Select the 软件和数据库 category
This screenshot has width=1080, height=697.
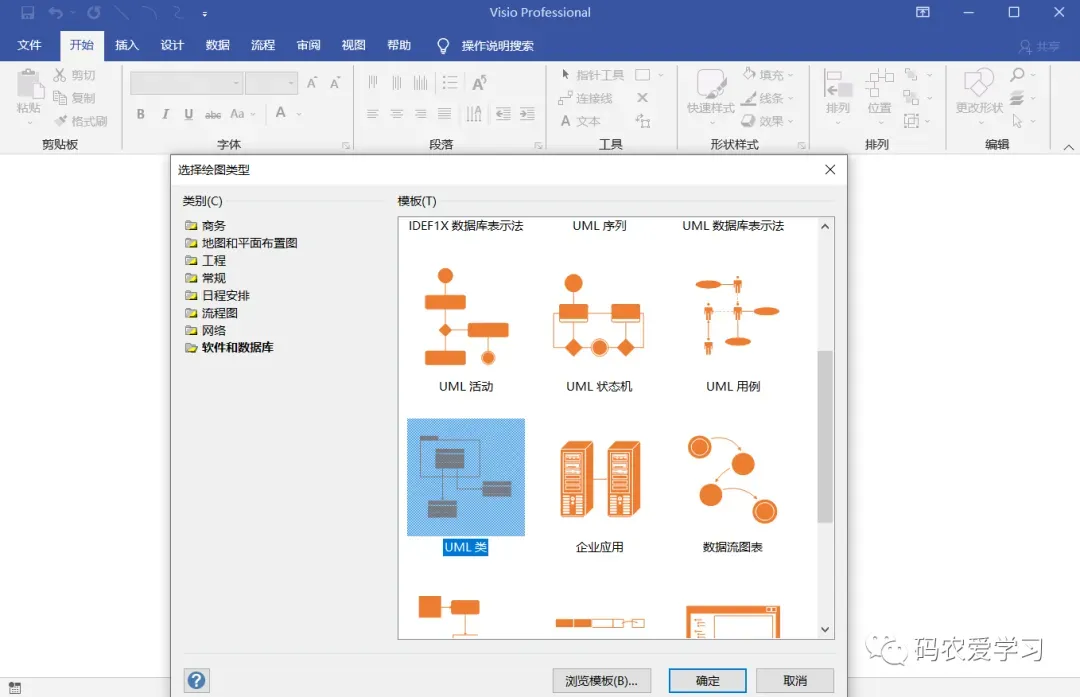[229, 347]
